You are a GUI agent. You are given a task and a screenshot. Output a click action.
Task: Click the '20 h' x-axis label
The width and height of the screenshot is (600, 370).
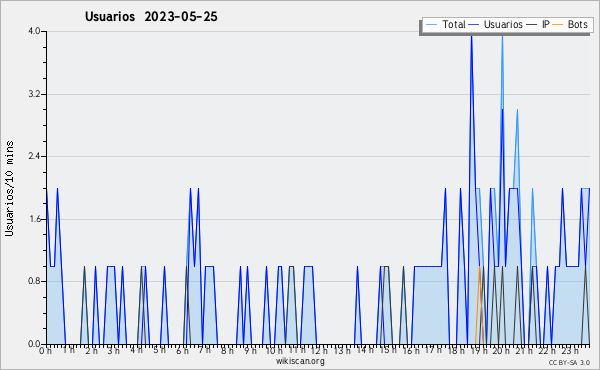pyautogui.click(x=501, y=351)
